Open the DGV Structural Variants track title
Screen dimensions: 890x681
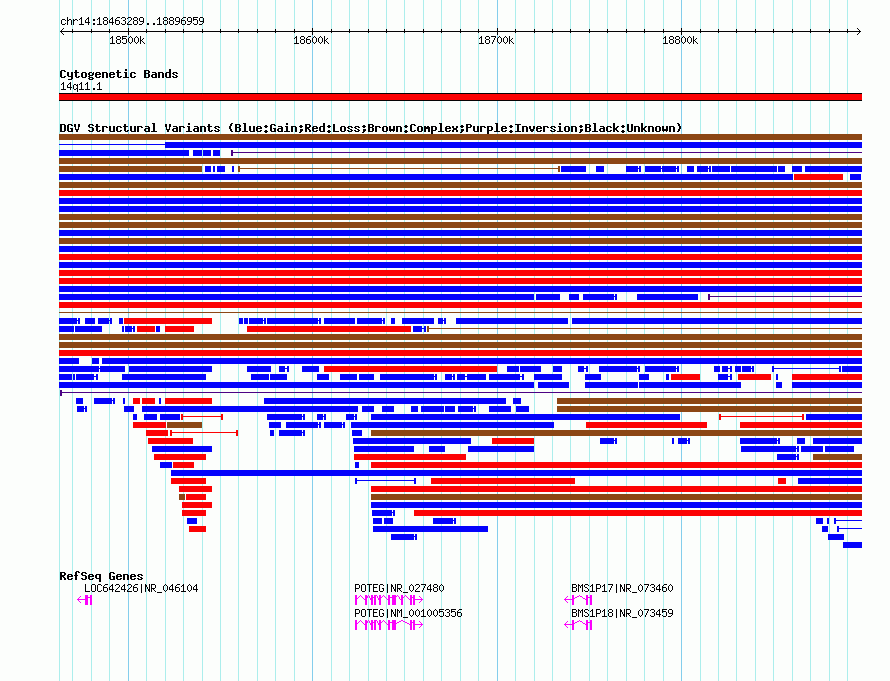pyautogui.click(x=370, y=128)
